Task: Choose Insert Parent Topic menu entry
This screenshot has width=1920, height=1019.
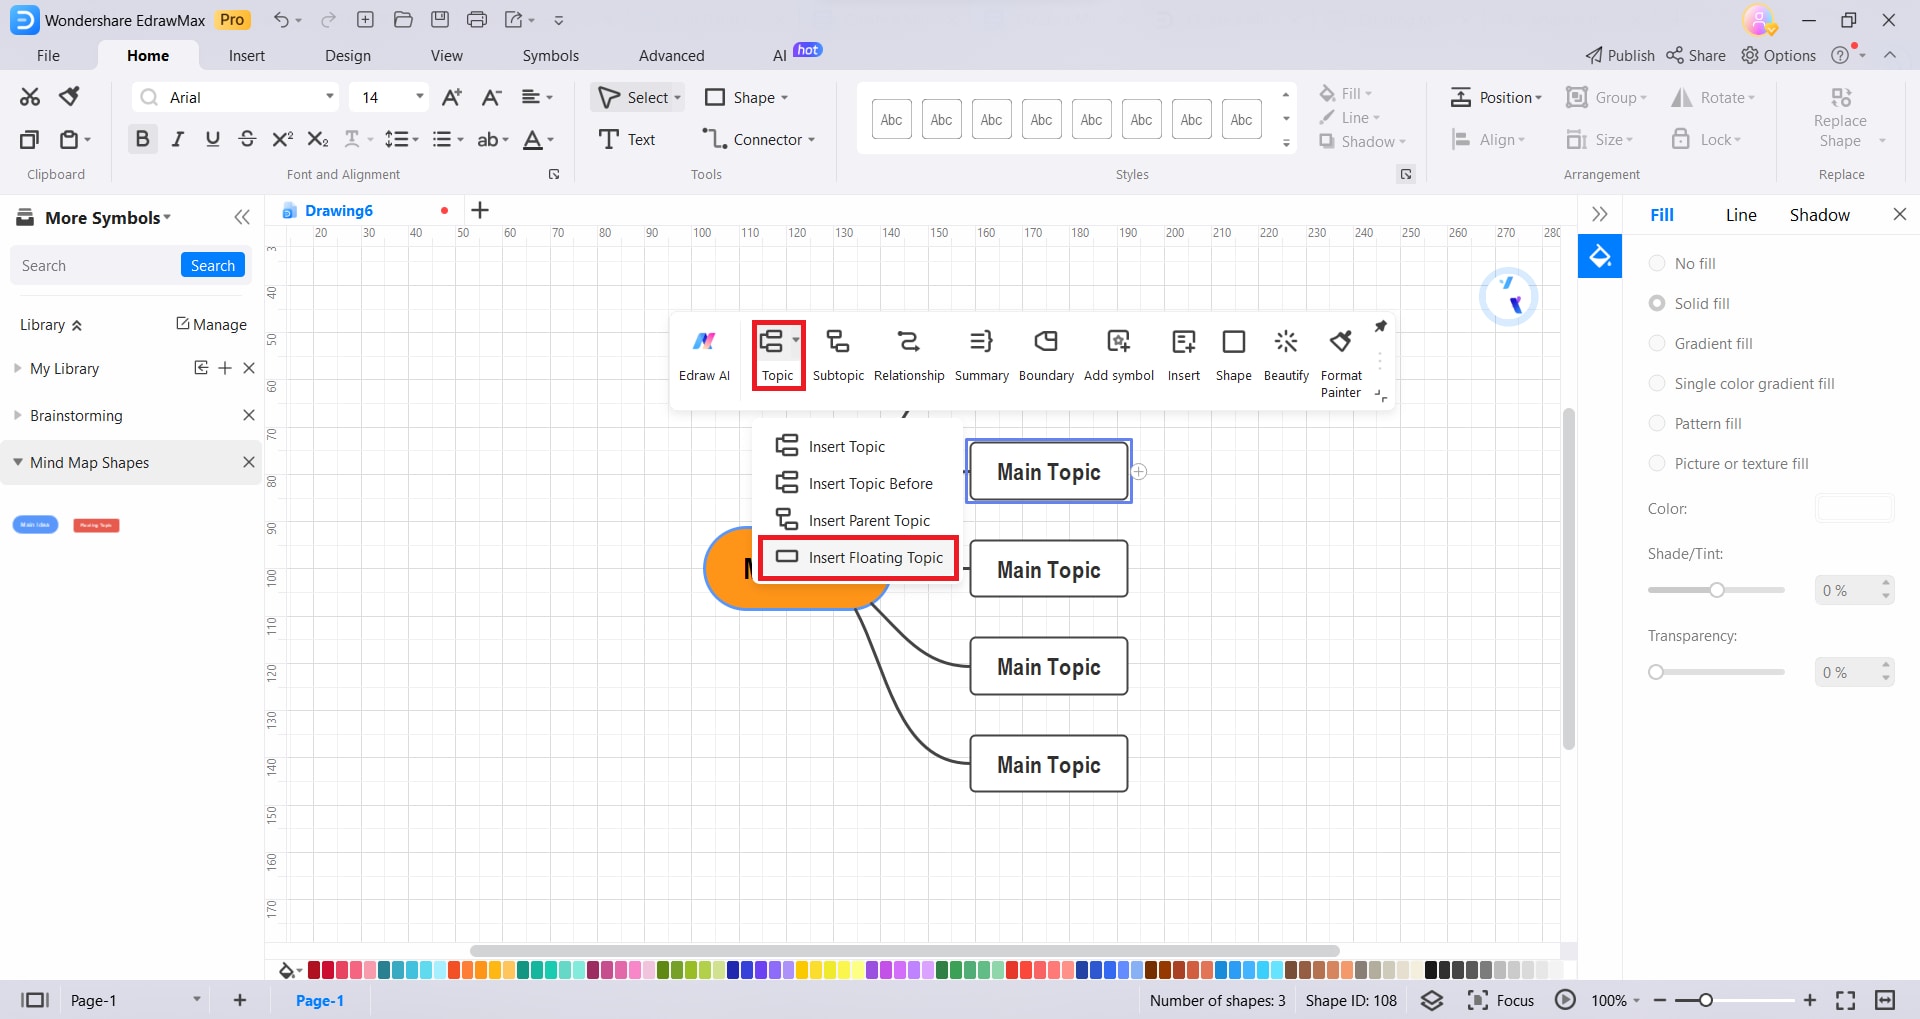Action: pyautogui.click(x=858, y=520)
